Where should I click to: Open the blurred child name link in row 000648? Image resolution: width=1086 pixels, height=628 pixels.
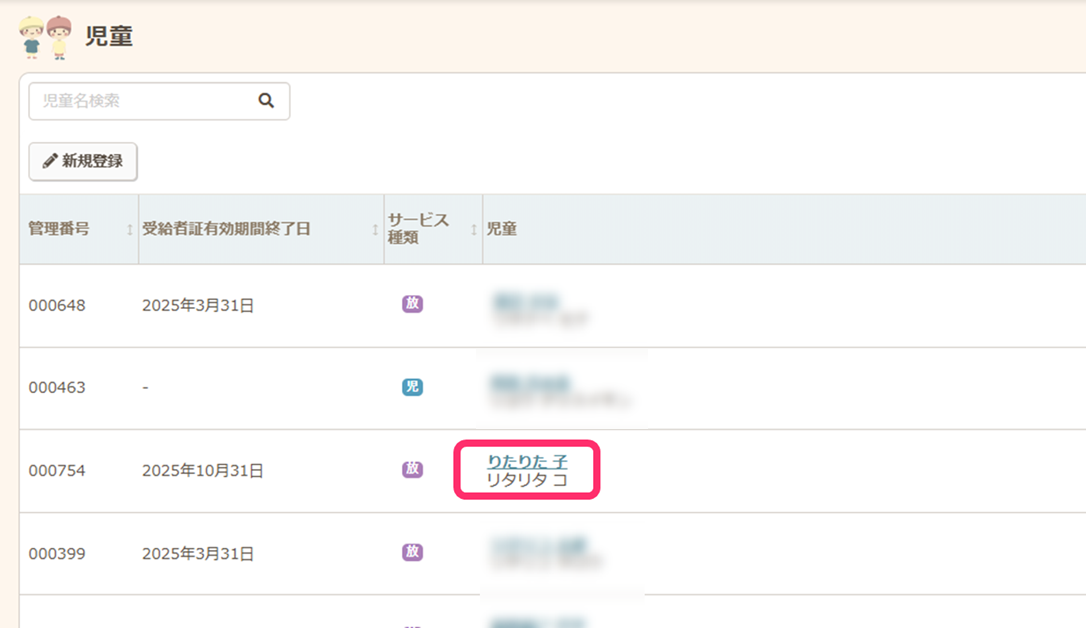(x=523, y=299)
